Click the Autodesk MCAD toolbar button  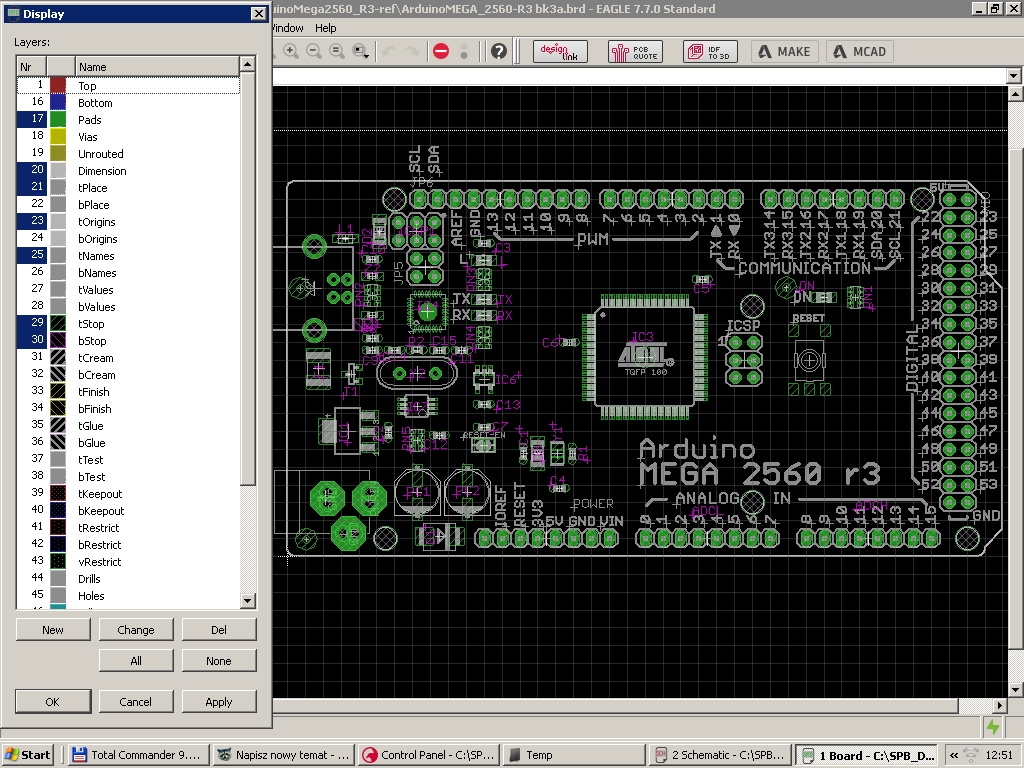(861, 52)
